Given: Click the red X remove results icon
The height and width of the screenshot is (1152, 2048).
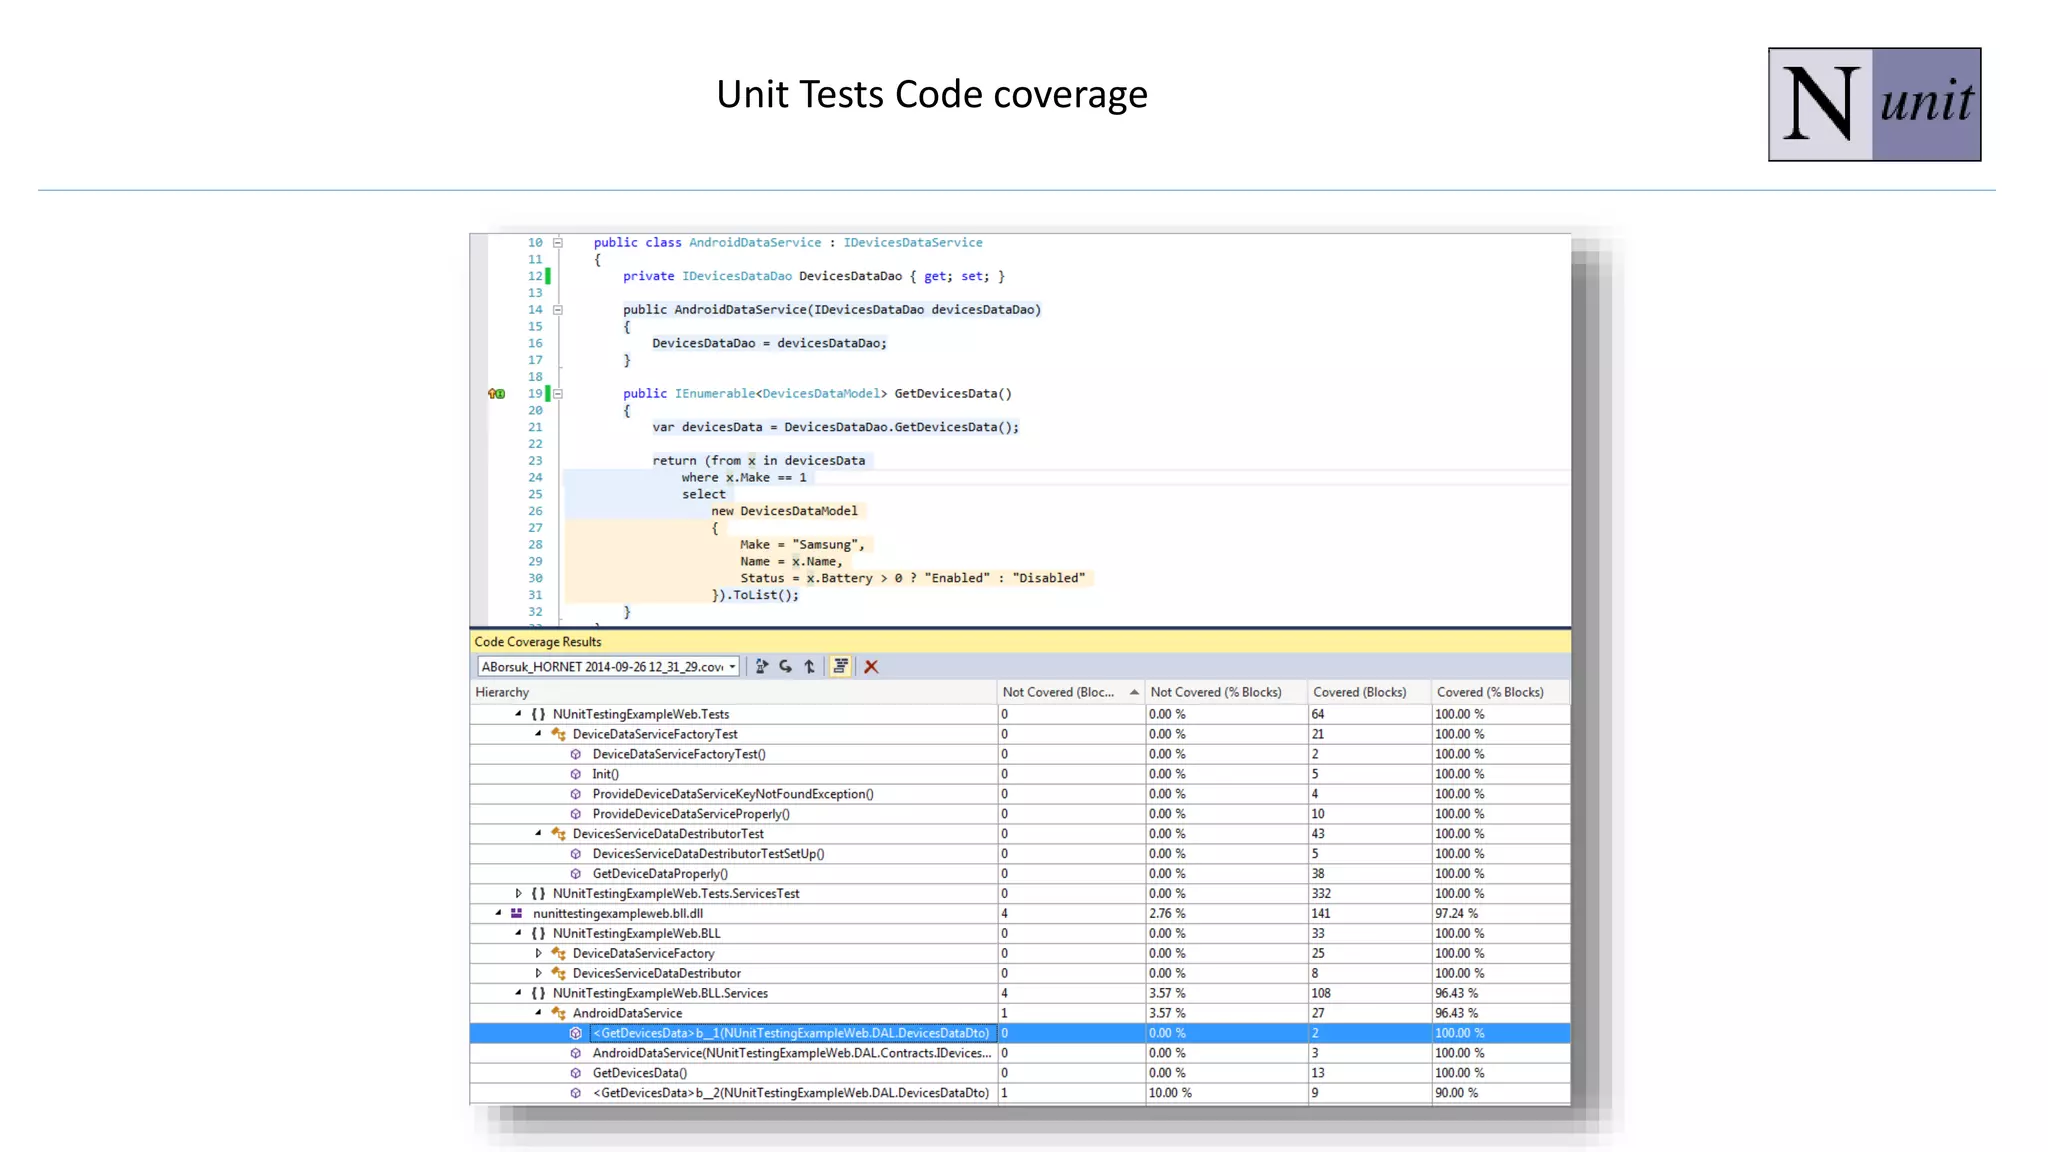Looking at the screenshot, I should [x=871, y=666].
